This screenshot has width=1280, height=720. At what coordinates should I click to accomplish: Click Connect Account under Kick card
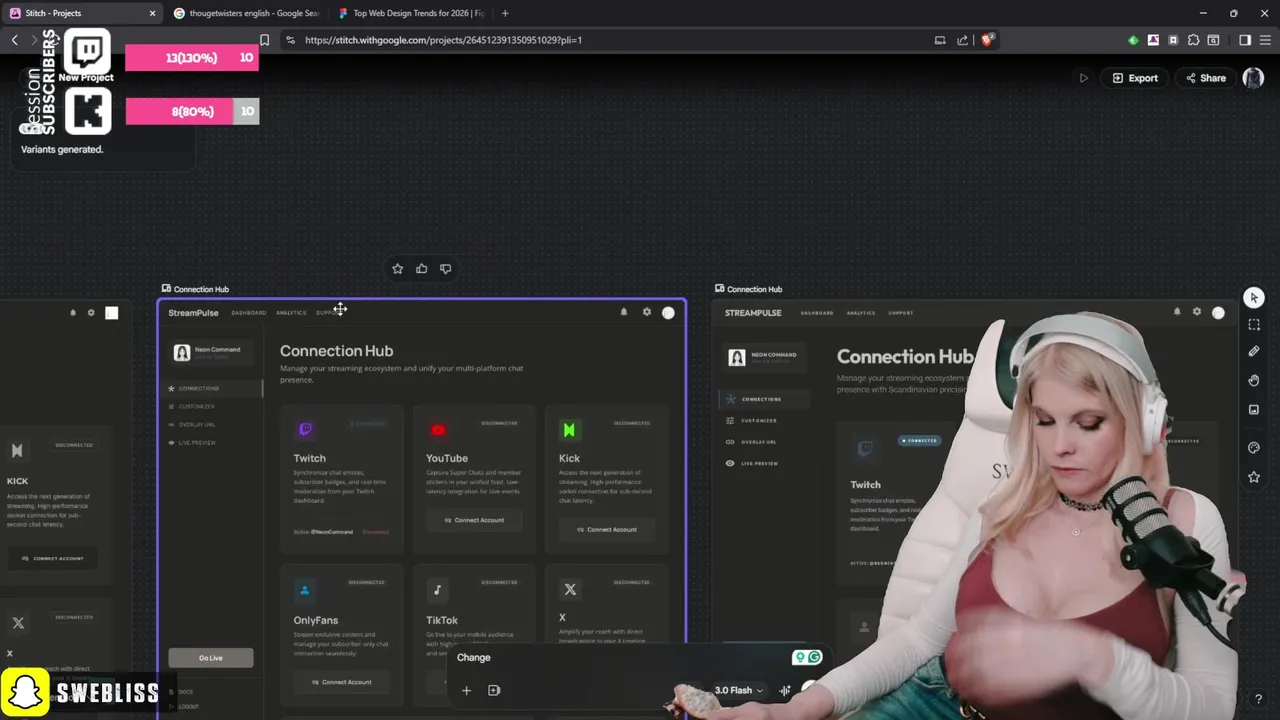click(606, 529)
